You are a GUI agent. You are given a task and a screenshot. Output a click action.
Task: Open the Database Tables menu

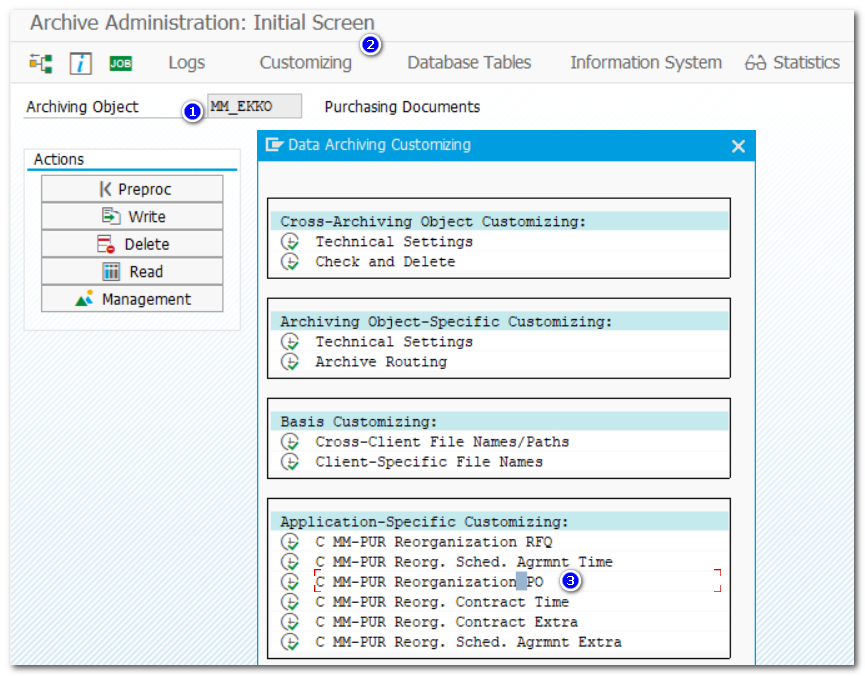tap(469, 62)
